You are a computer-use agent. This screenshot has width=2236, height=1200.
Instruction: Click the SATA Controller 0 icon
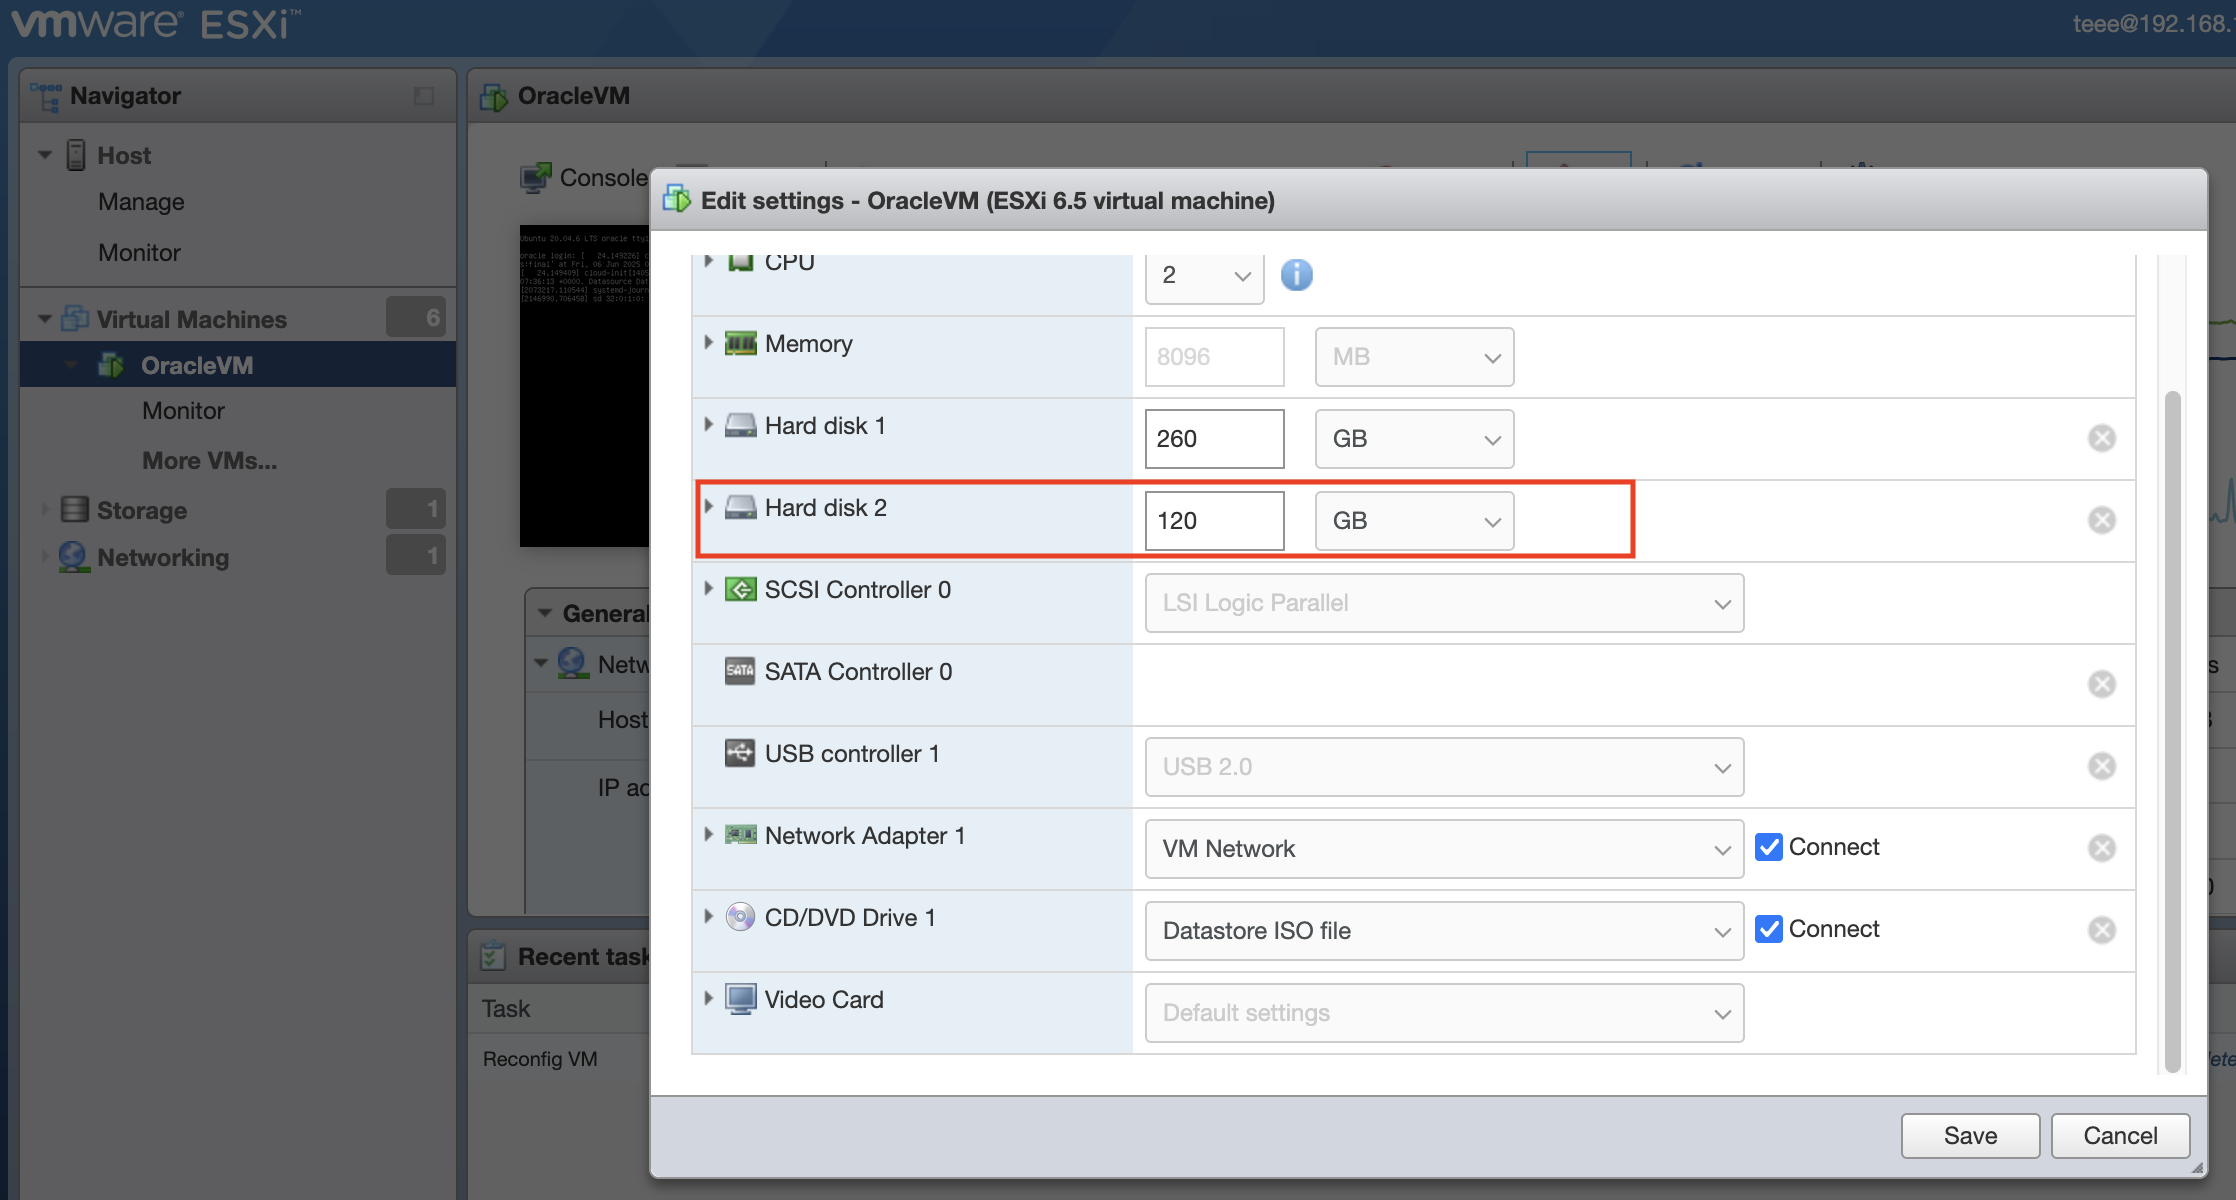click(x=740, y=671)
